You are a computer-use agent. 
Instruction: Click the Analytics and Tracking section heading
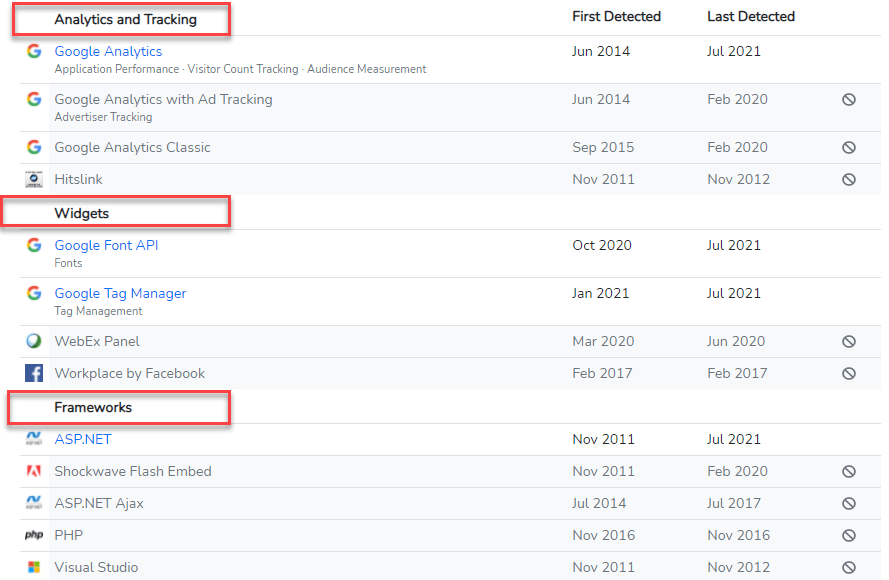click(x=125, y=19)
